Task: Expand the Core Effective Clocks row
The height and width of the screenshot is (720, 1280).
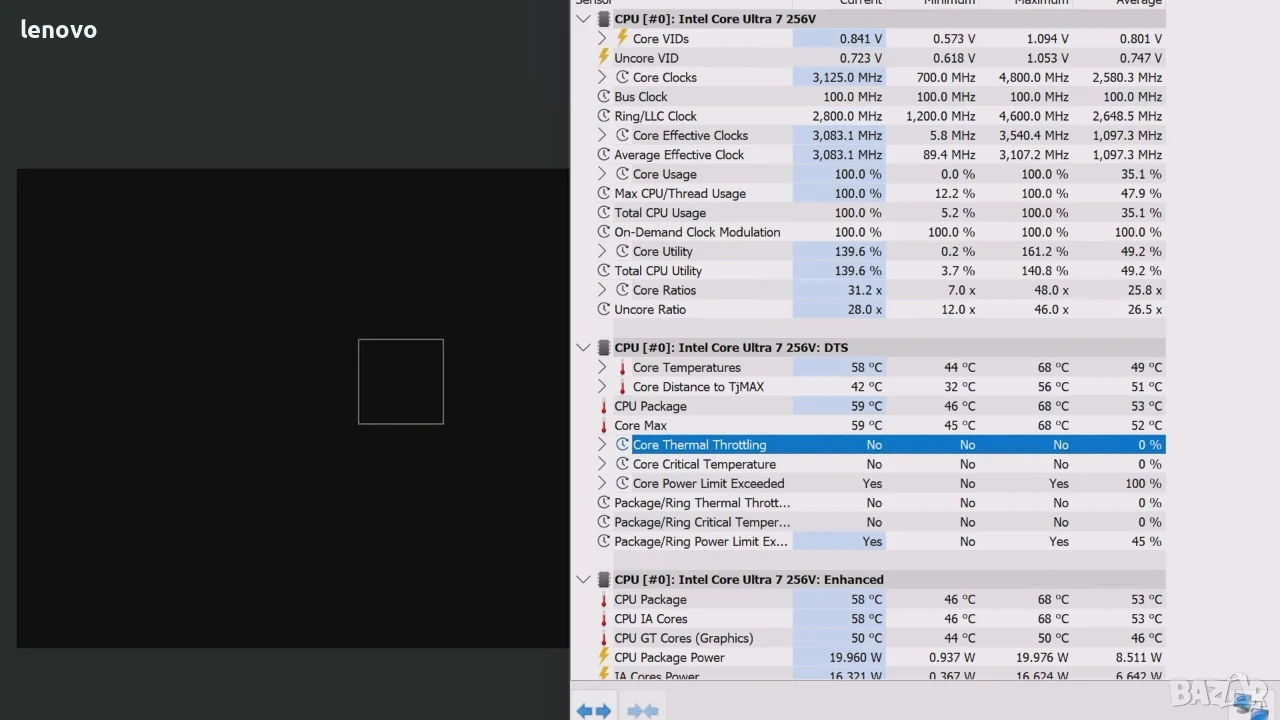Action: pos(602,135)
